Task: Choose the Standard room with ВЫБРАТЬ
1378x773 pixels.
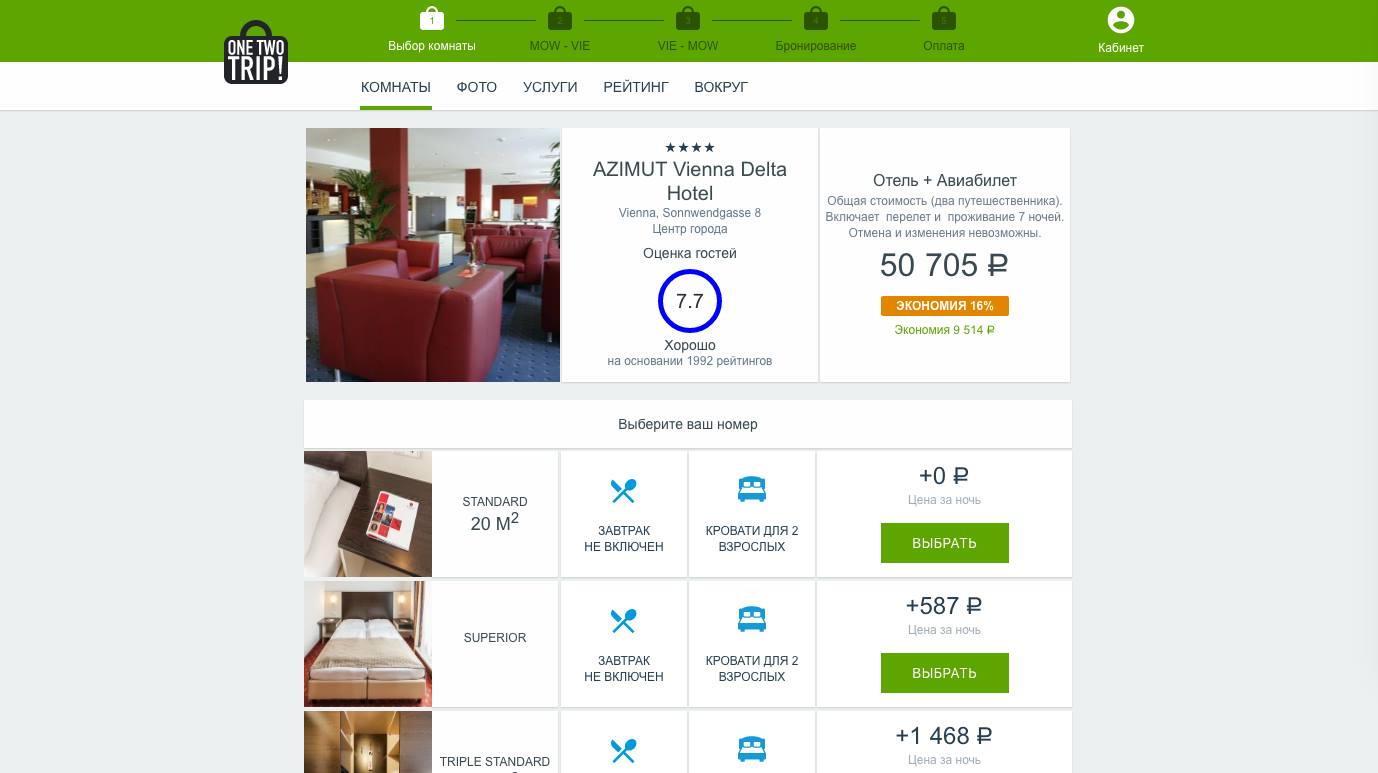Action: click(944, 543)
